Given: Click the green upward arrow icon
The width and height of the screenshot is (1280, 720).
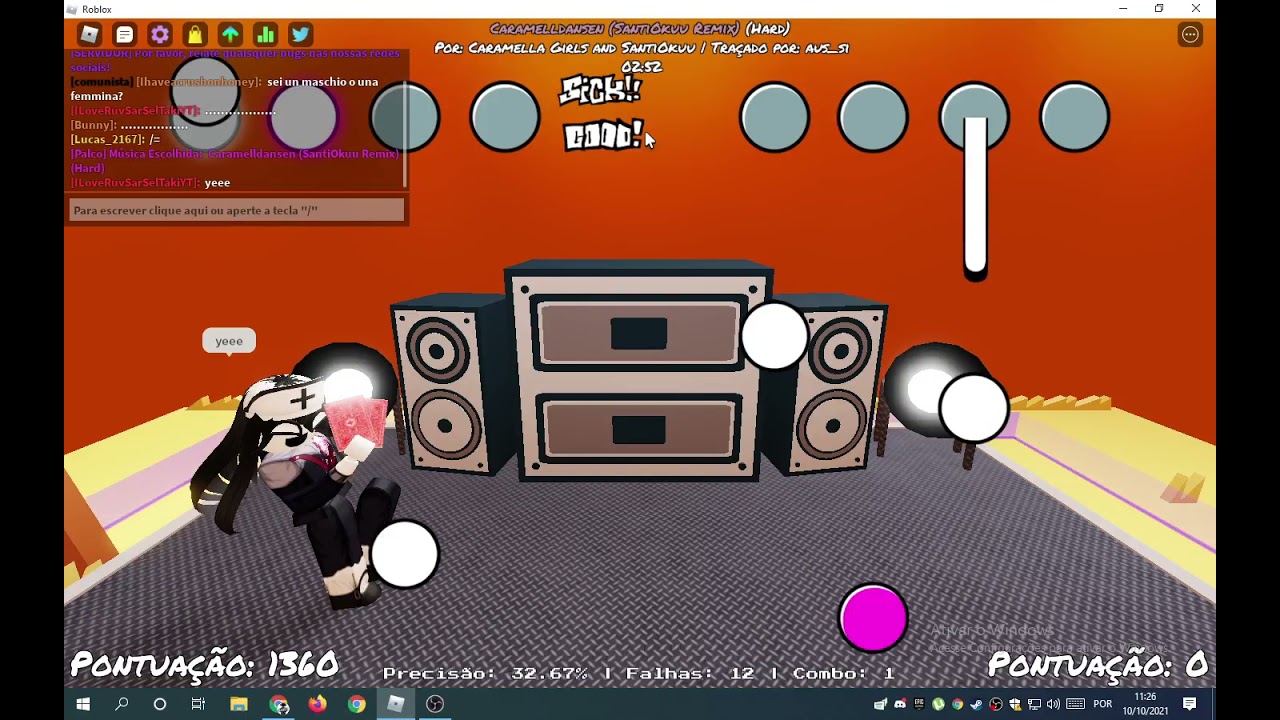Looking at the screenshot, I should click(230, 35).
